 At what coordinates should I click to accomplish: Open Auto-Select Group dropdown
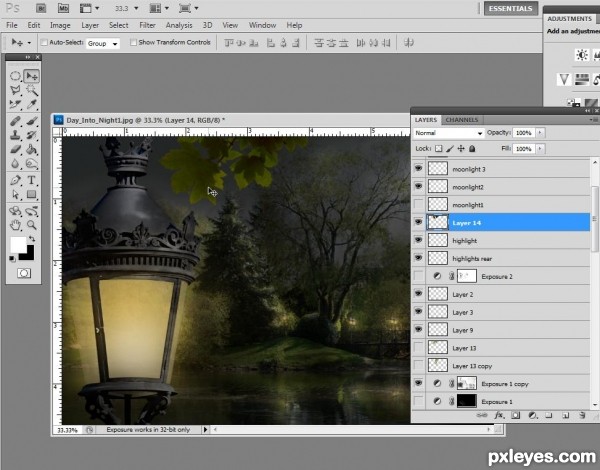click(x=103, y=44)
